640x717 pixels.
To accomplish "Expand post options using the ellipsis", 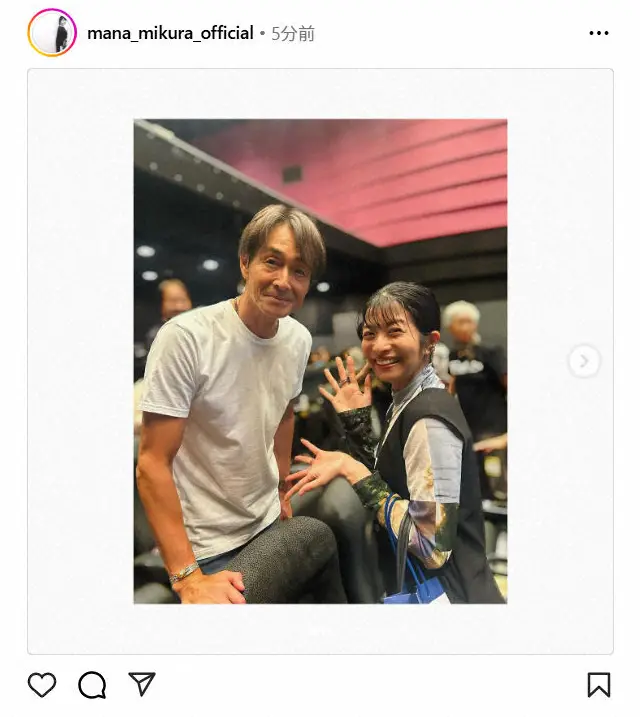I will pyautogui.click(x=599, y=33).
